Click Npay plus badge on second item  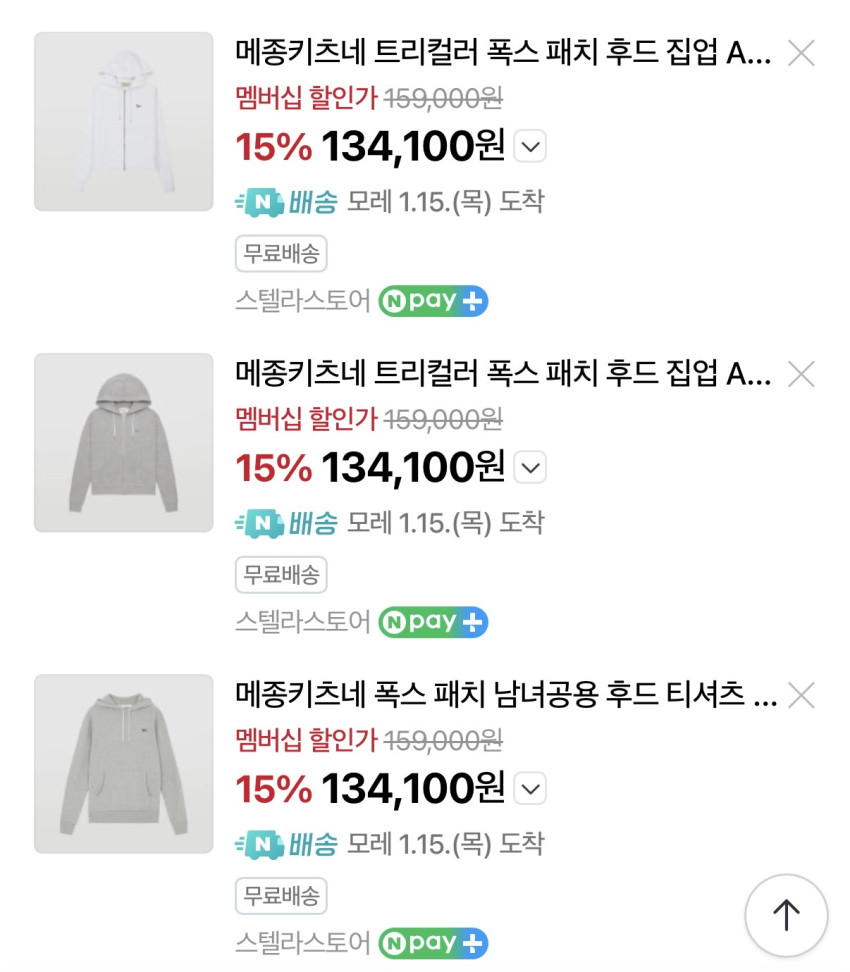[433, 621]
